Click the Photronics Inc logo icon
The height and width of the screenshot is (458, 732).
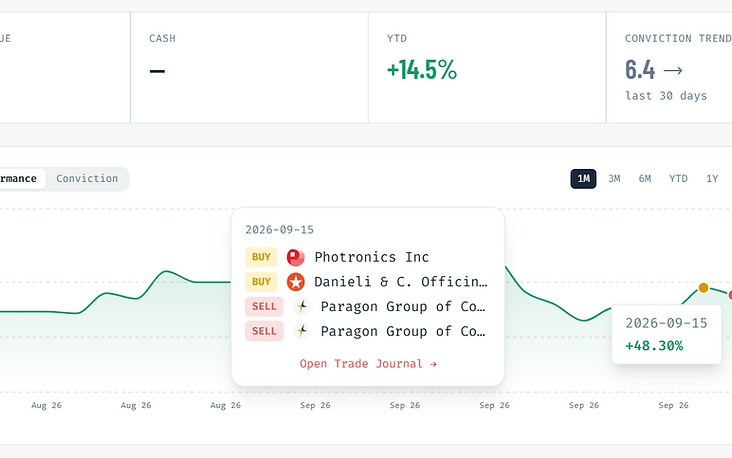(296, 257)
